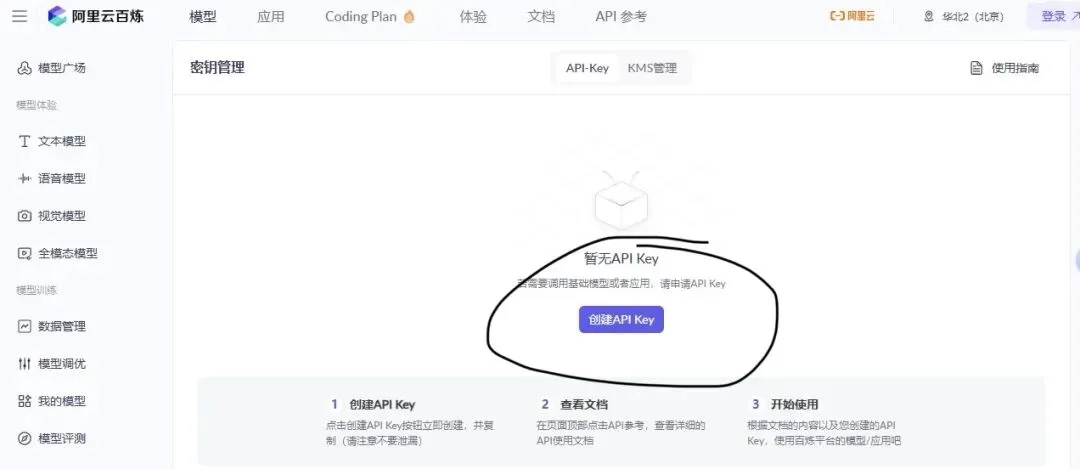Click the sliders icon beside 模型调优

[x=24, y=364]
